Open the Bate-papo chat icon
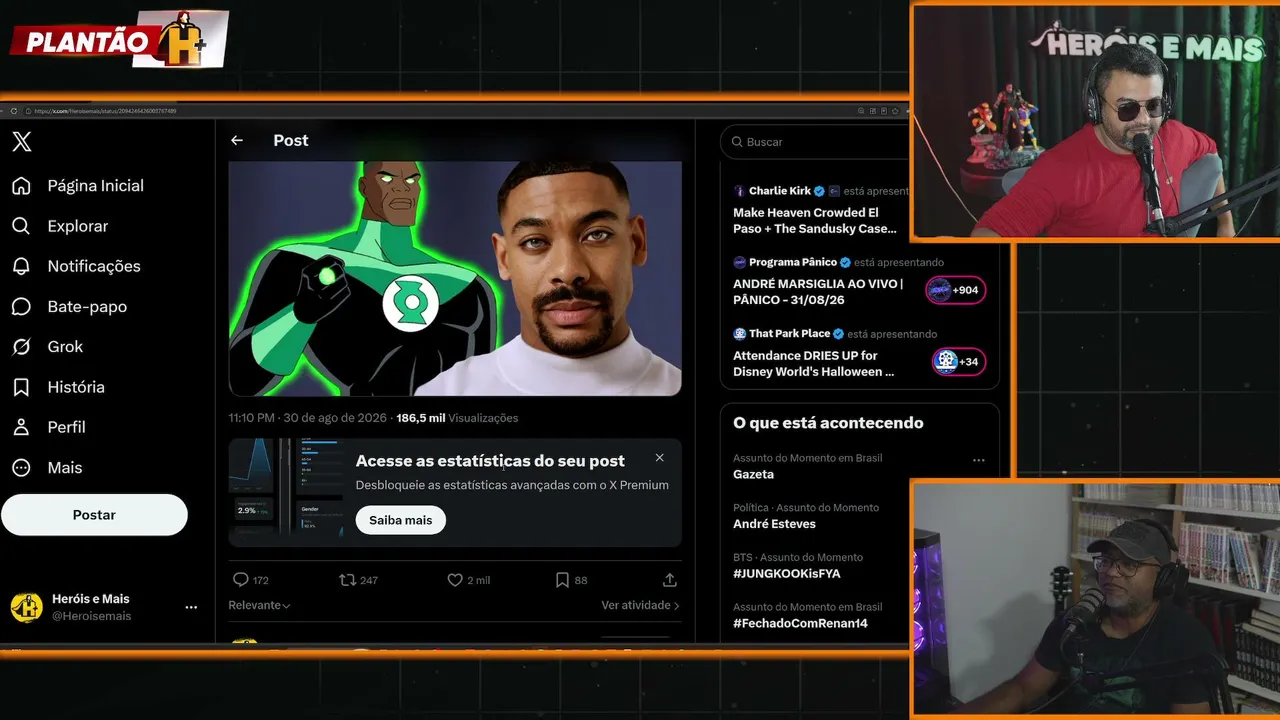Image resolution: width=1280 pixels, height=720 pixels. [x=21, y=307]
